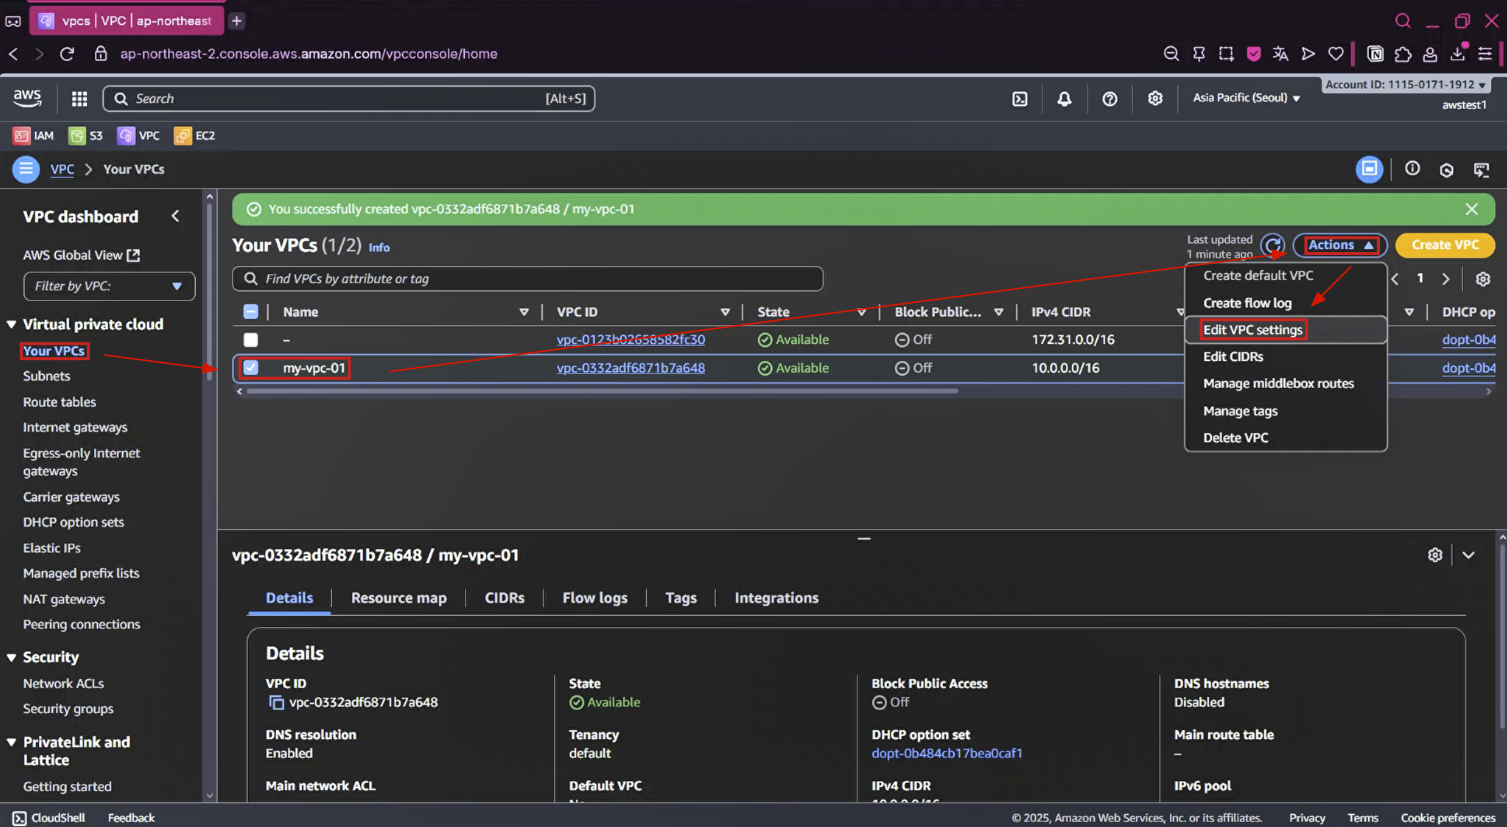Open CloudShell from the footer

click(x=48, y=818)
